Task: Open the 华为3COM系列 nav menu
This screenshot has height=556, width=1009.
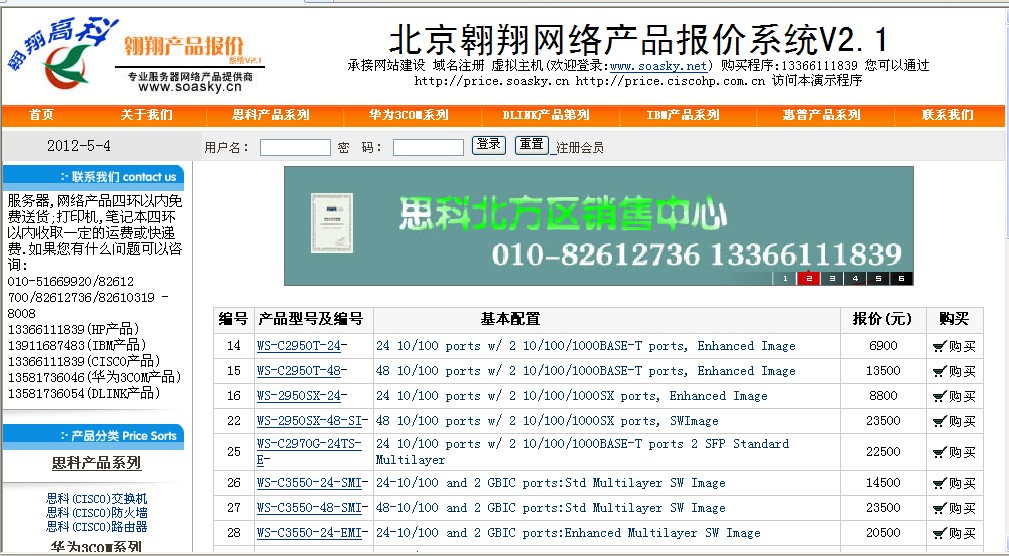Action: click(x=408, y=115)
